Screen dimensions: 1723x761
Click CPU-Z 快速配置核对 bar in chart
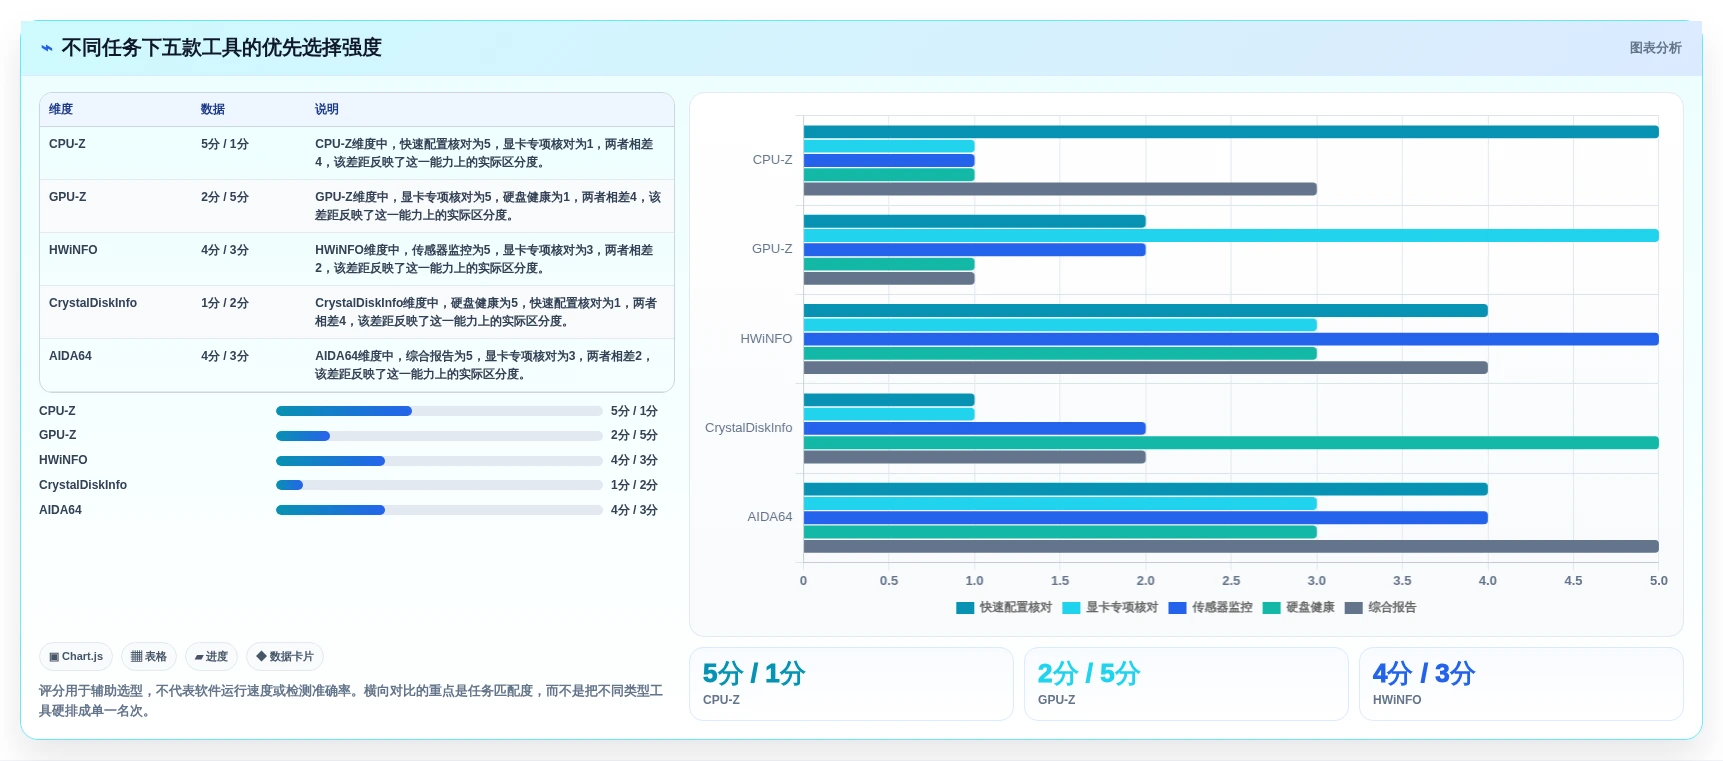[1231, 132]
